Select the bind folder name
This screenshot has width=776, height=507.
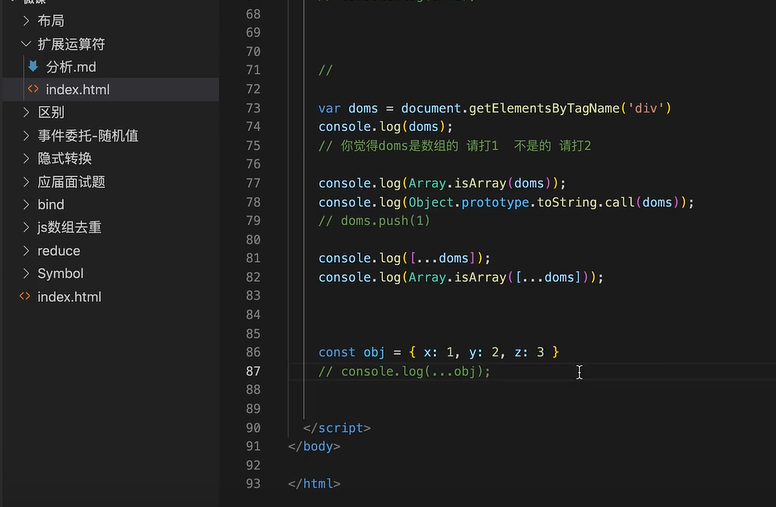[51, 204]
